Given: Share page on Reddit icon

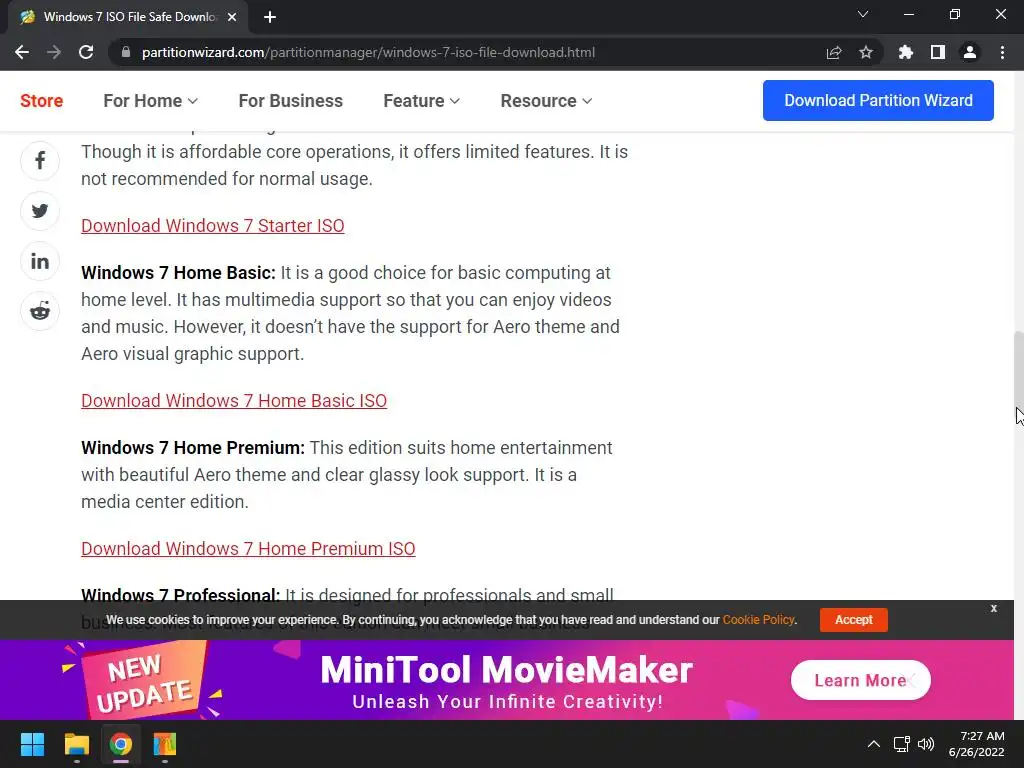Looking at the screenshot, I should (x=40, y=311).
